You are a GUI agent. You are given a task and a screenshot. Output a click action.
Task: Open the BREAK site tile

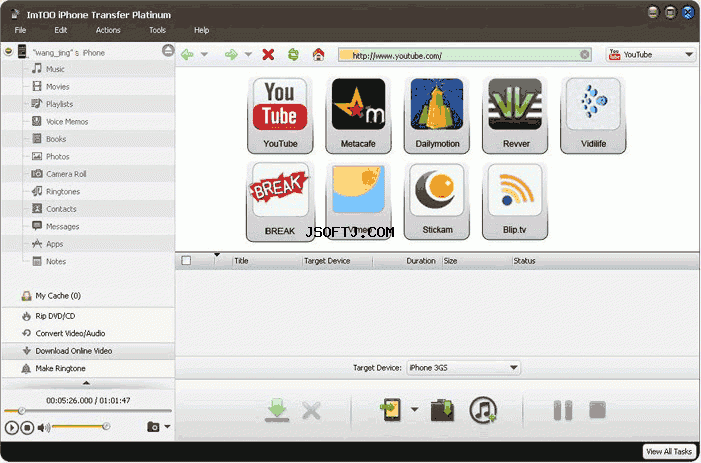point(280,202)
